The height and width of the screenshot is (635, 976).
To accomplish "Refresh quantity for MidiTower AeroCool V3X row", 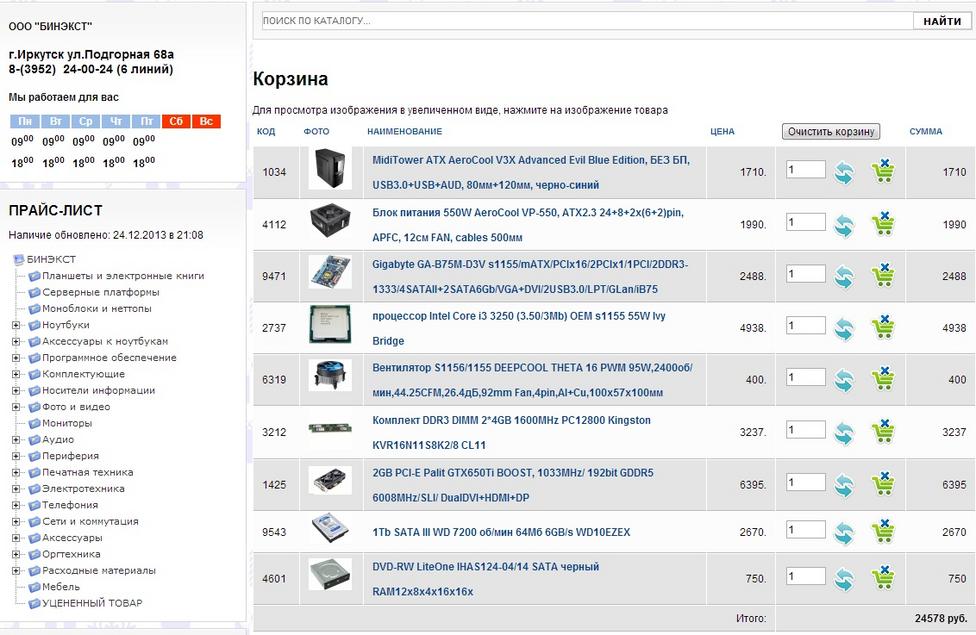I will click(x=844, y=172).
